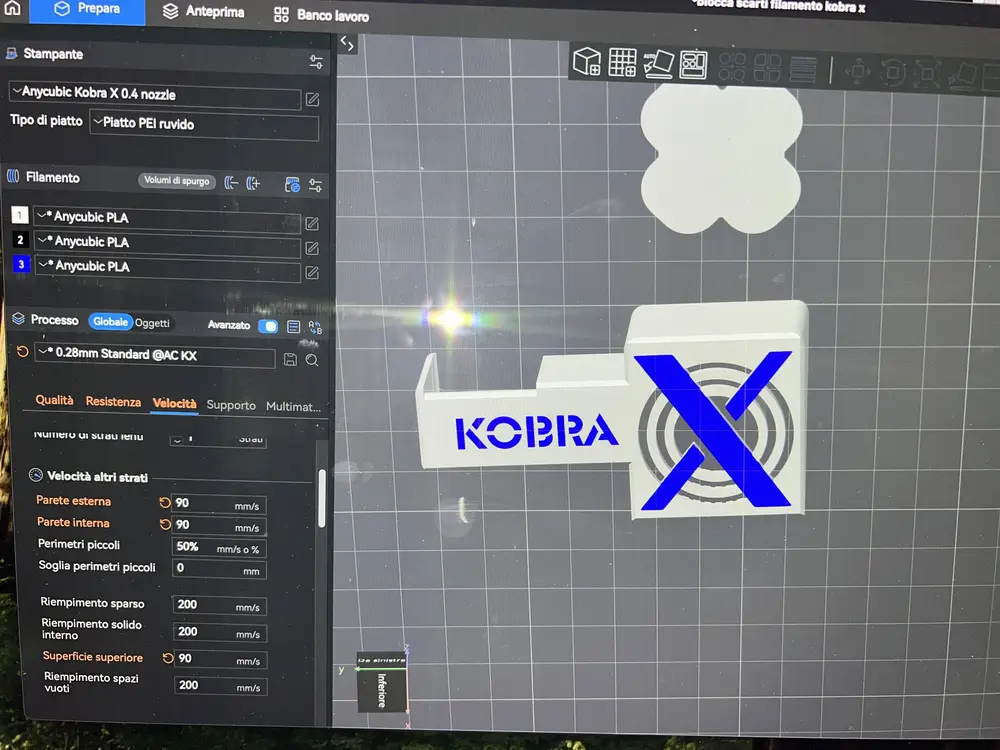The width and height of the screenshot is (1000, 750).
Task: Edit filament 1 Anycubic PLA preset
Action: 312,224
